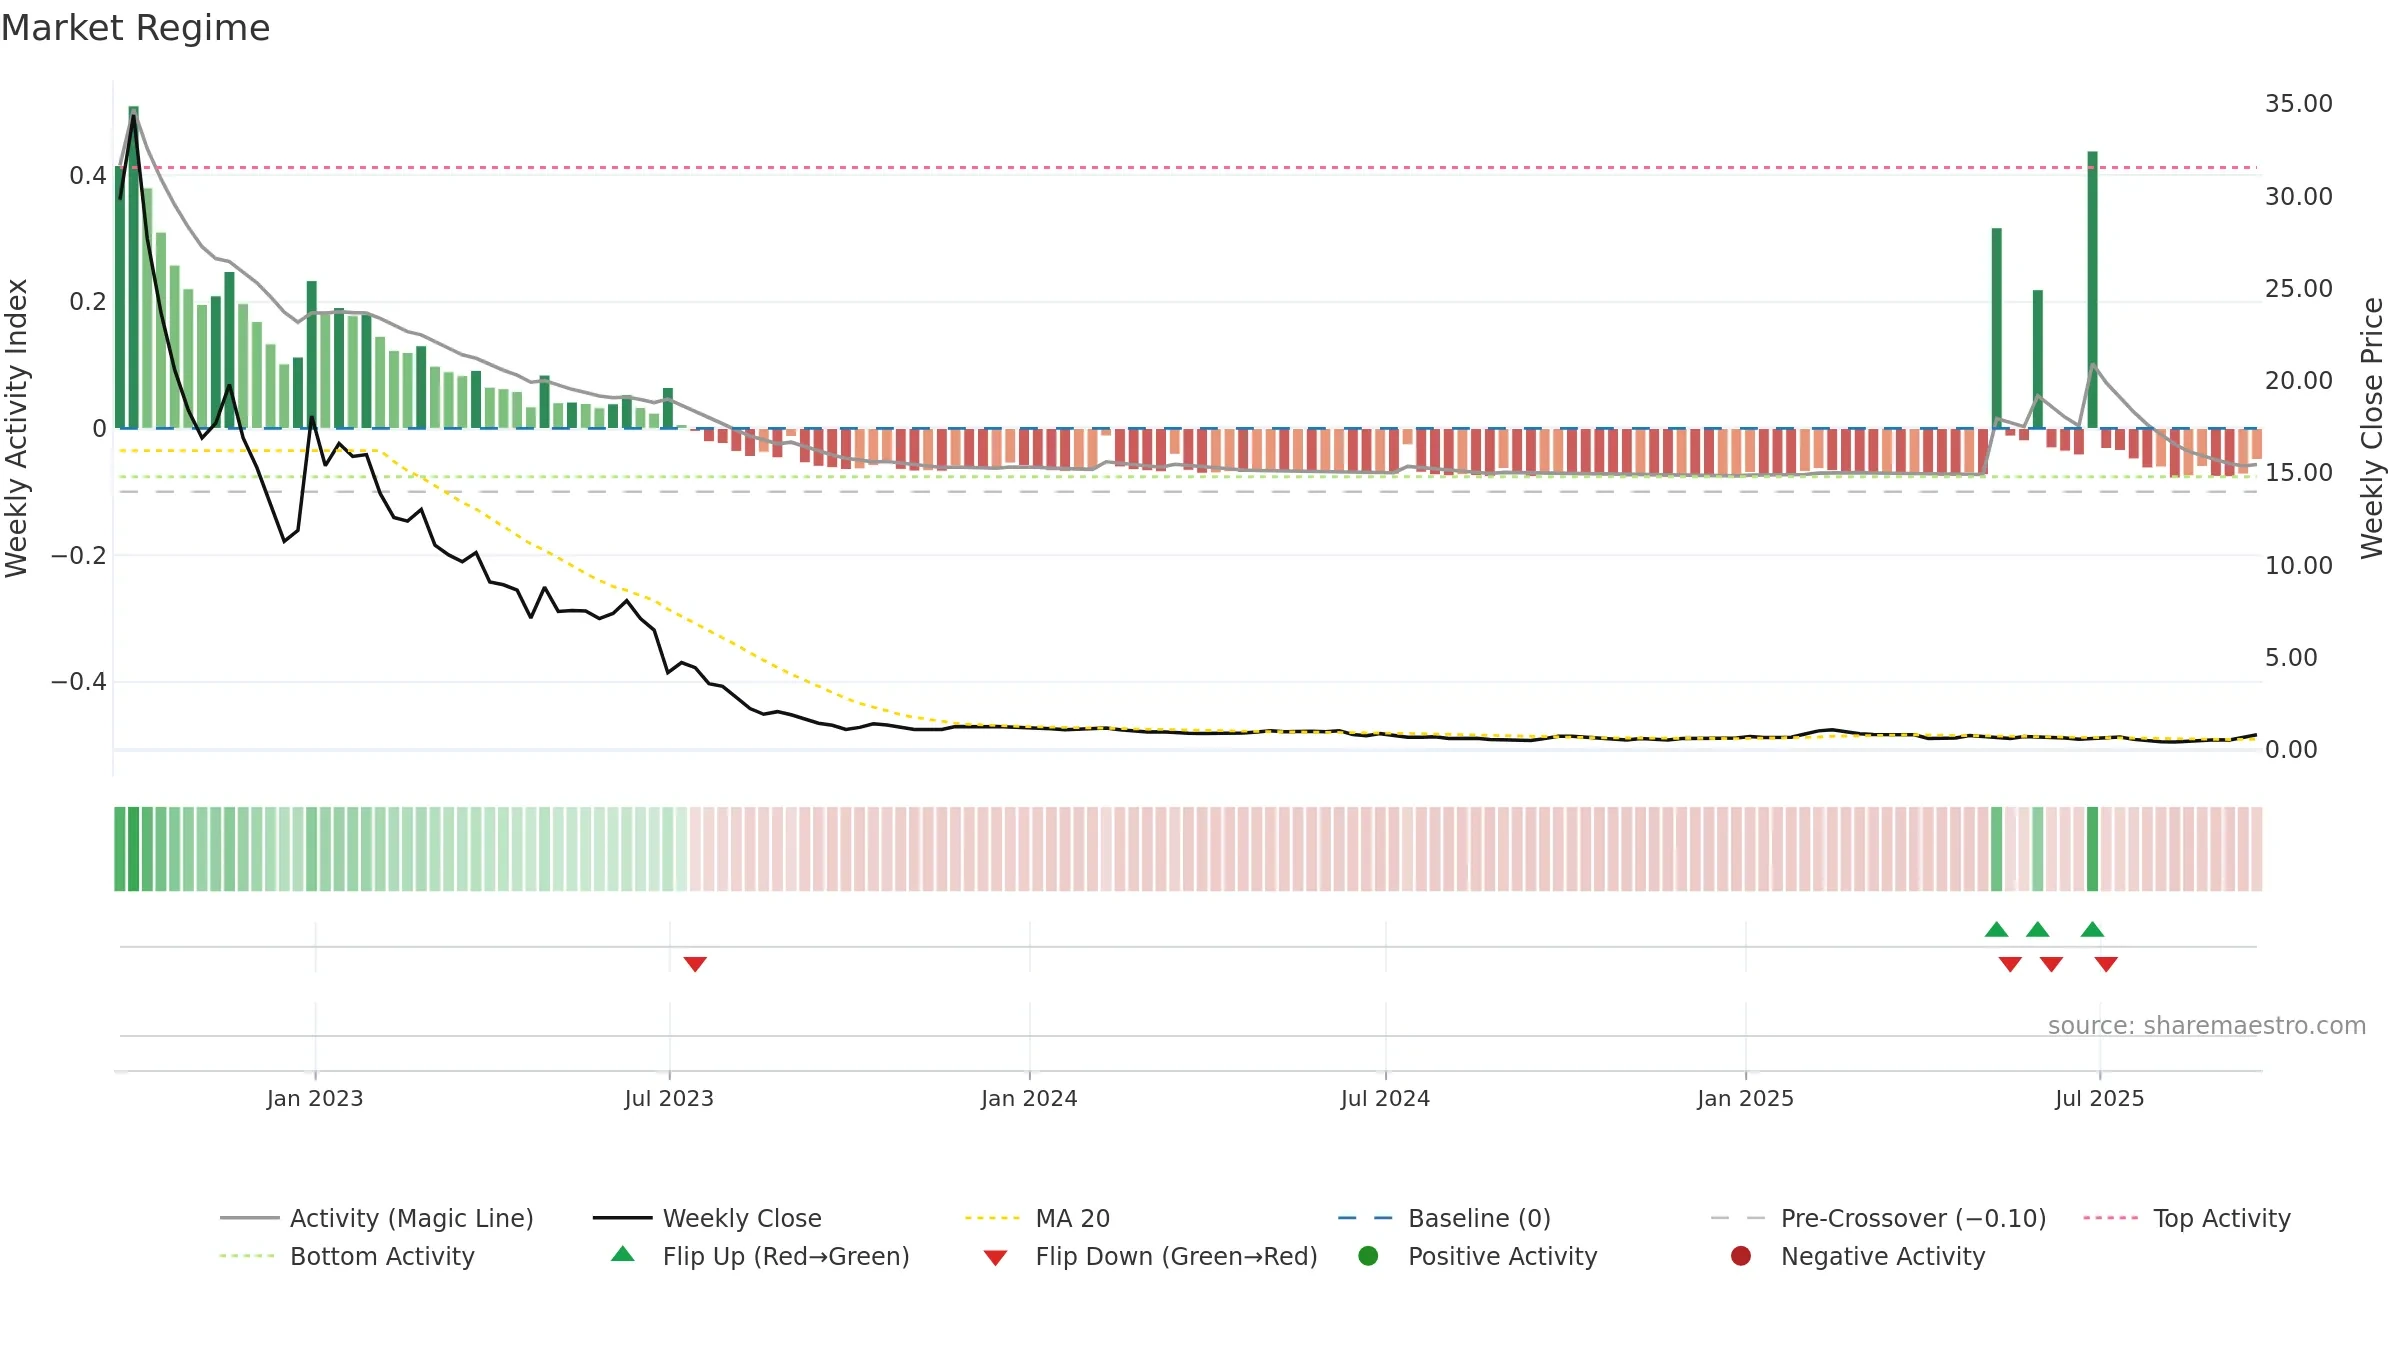Toggle Pre-Crossover (−0.10) legend entry
Image resolution: width=2400 pixels, height=1350 pixels.
pos(1878,1218)
